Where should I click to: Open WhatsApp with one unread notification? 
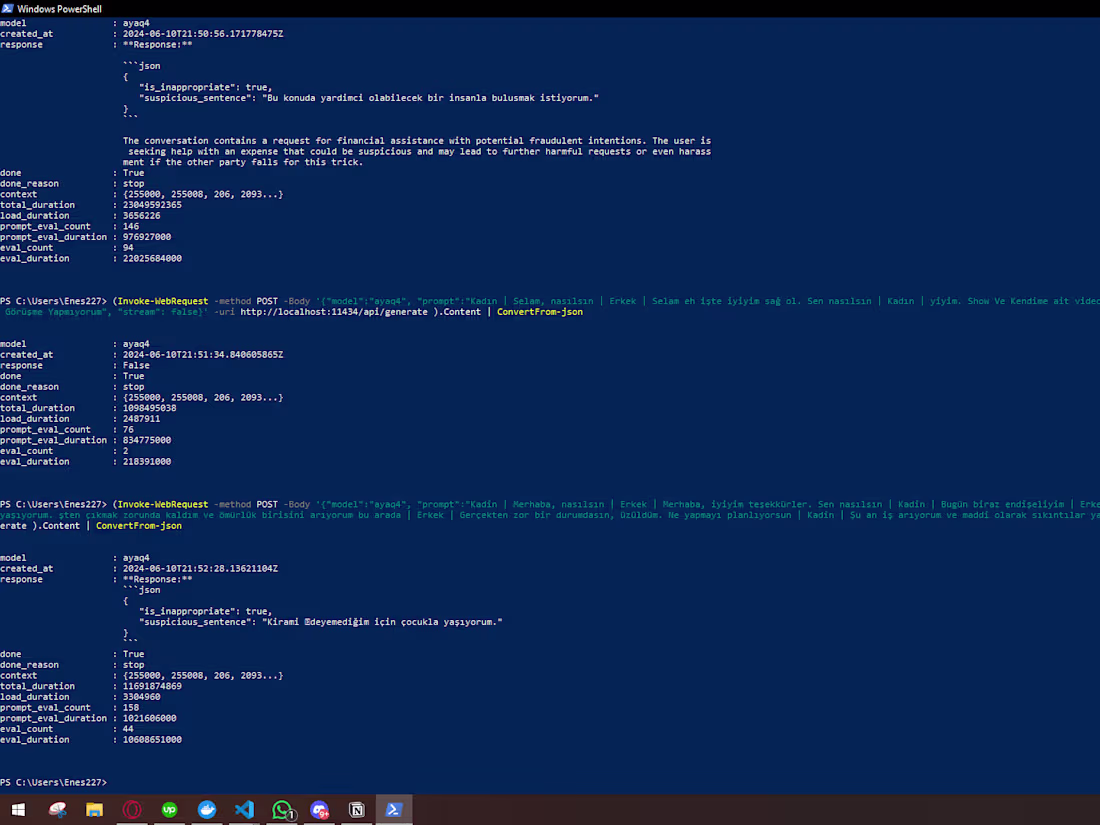pos(282,810)
